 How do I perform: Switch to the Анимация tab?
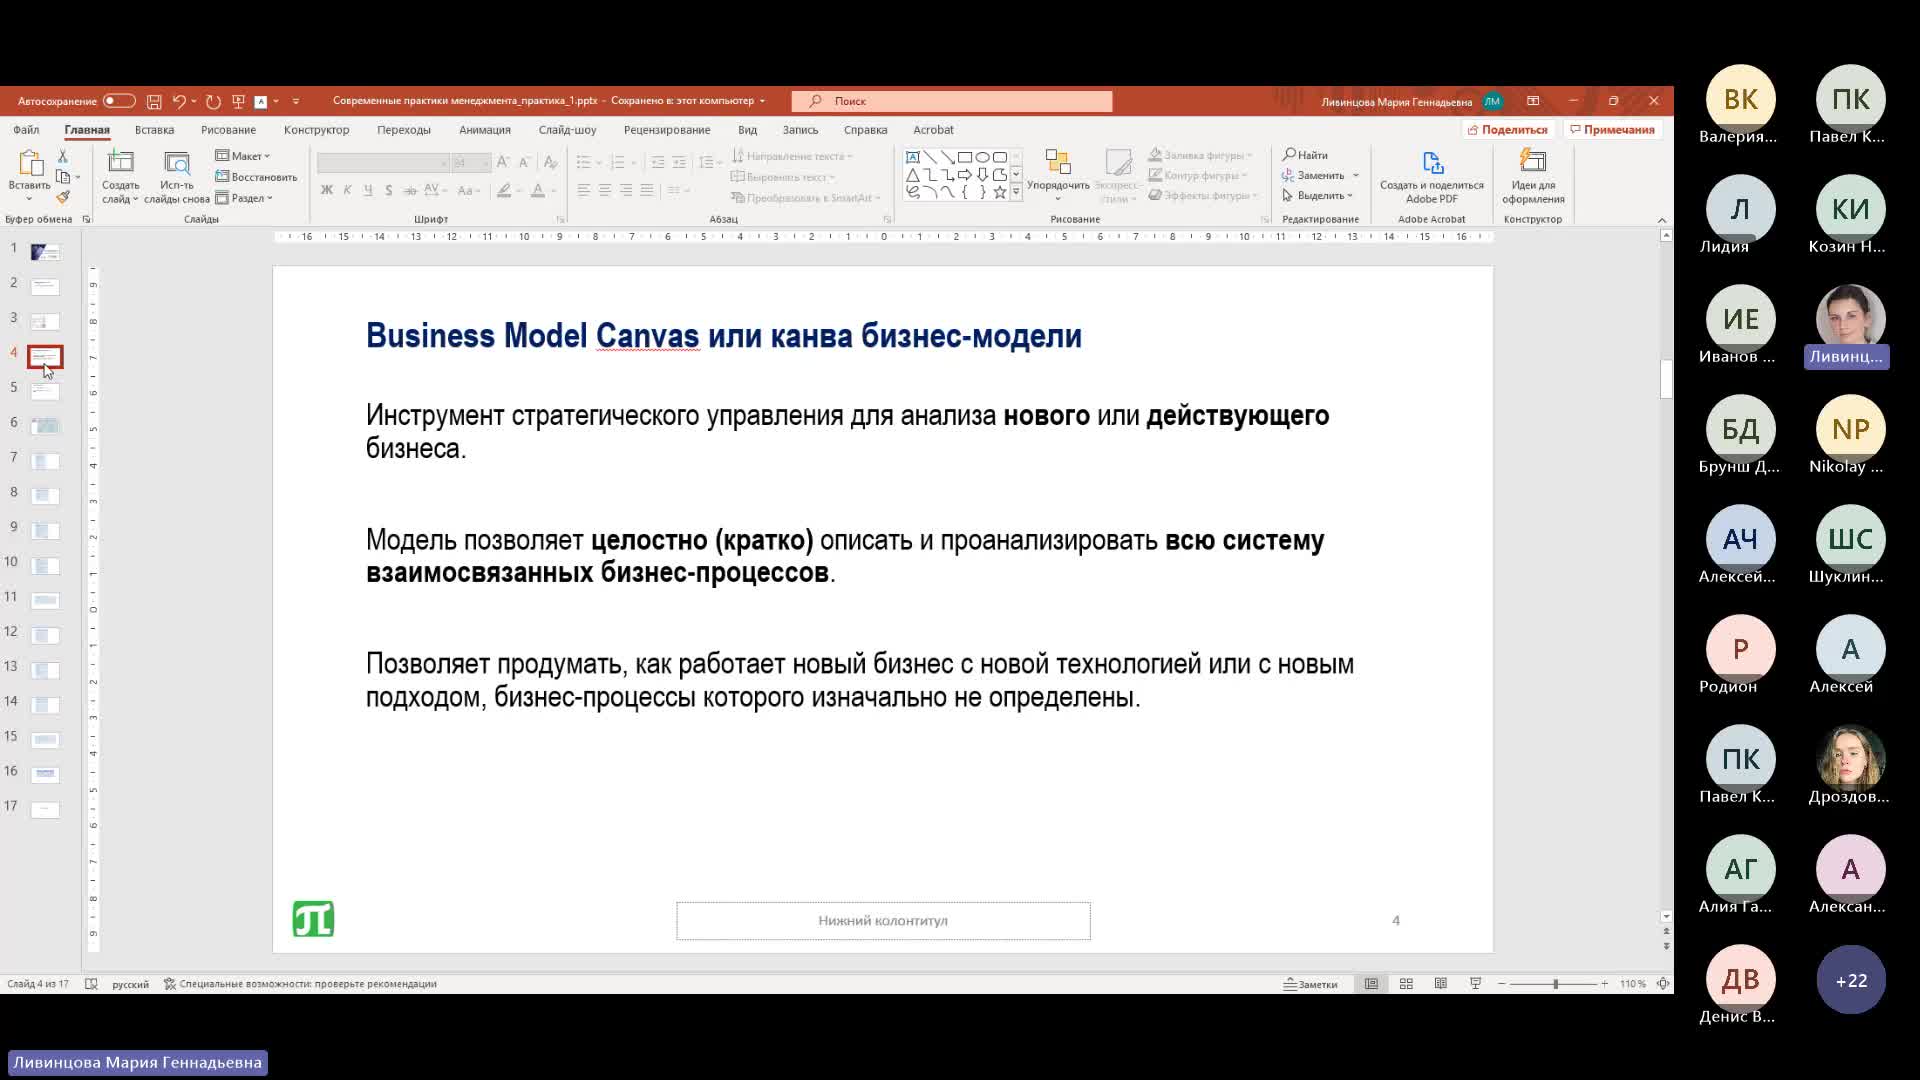coord(485,130)
